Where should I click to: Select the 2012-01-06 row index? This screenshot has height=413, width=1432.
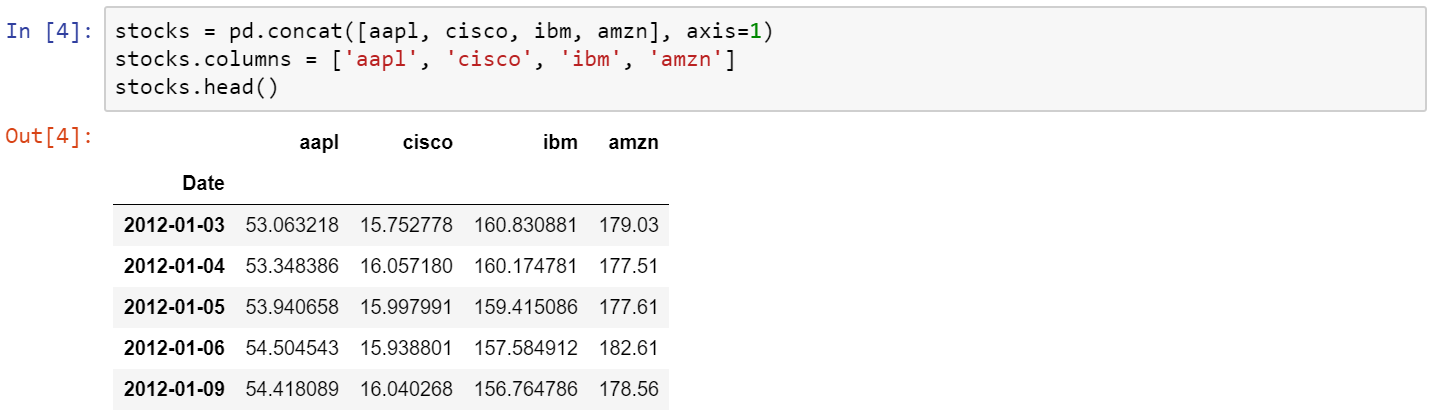click(x=174, y=348)
